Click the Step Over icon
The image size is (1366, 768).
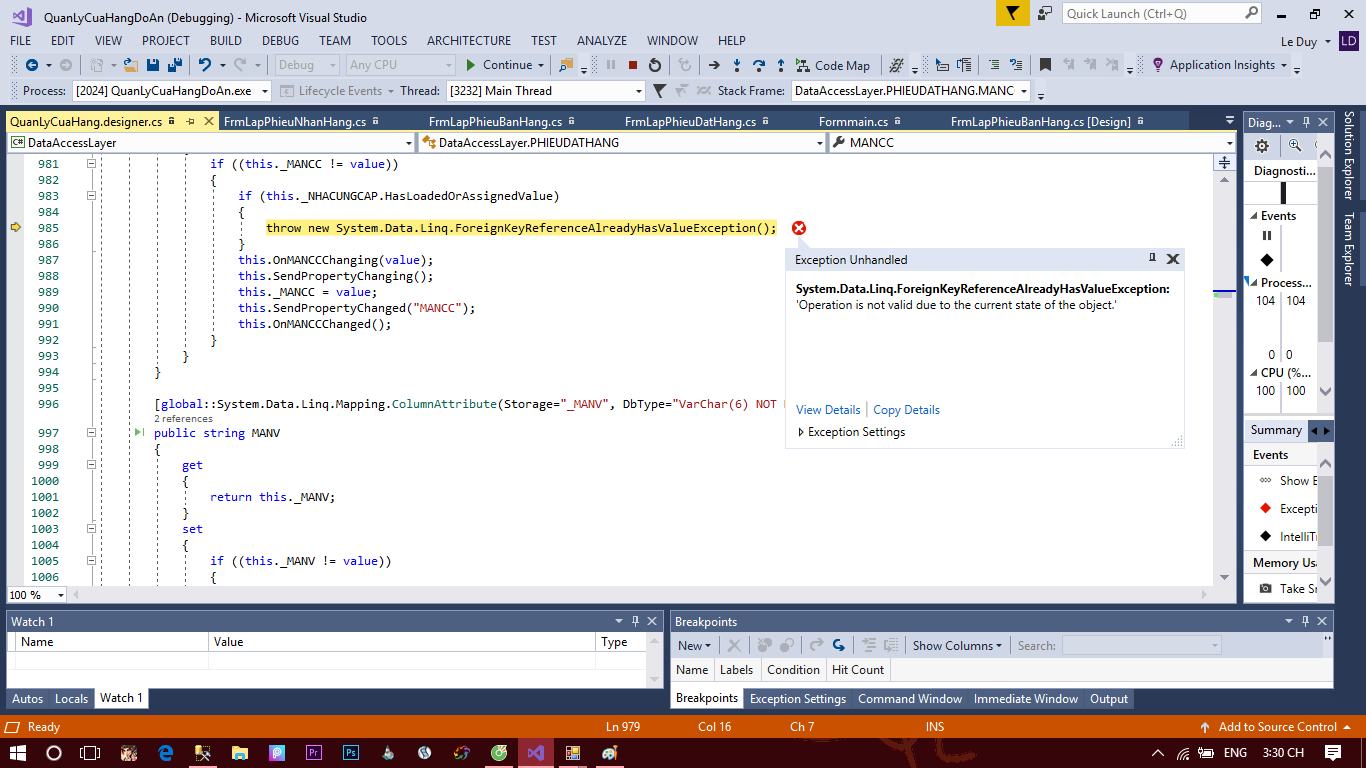click(x=759, y=65)
